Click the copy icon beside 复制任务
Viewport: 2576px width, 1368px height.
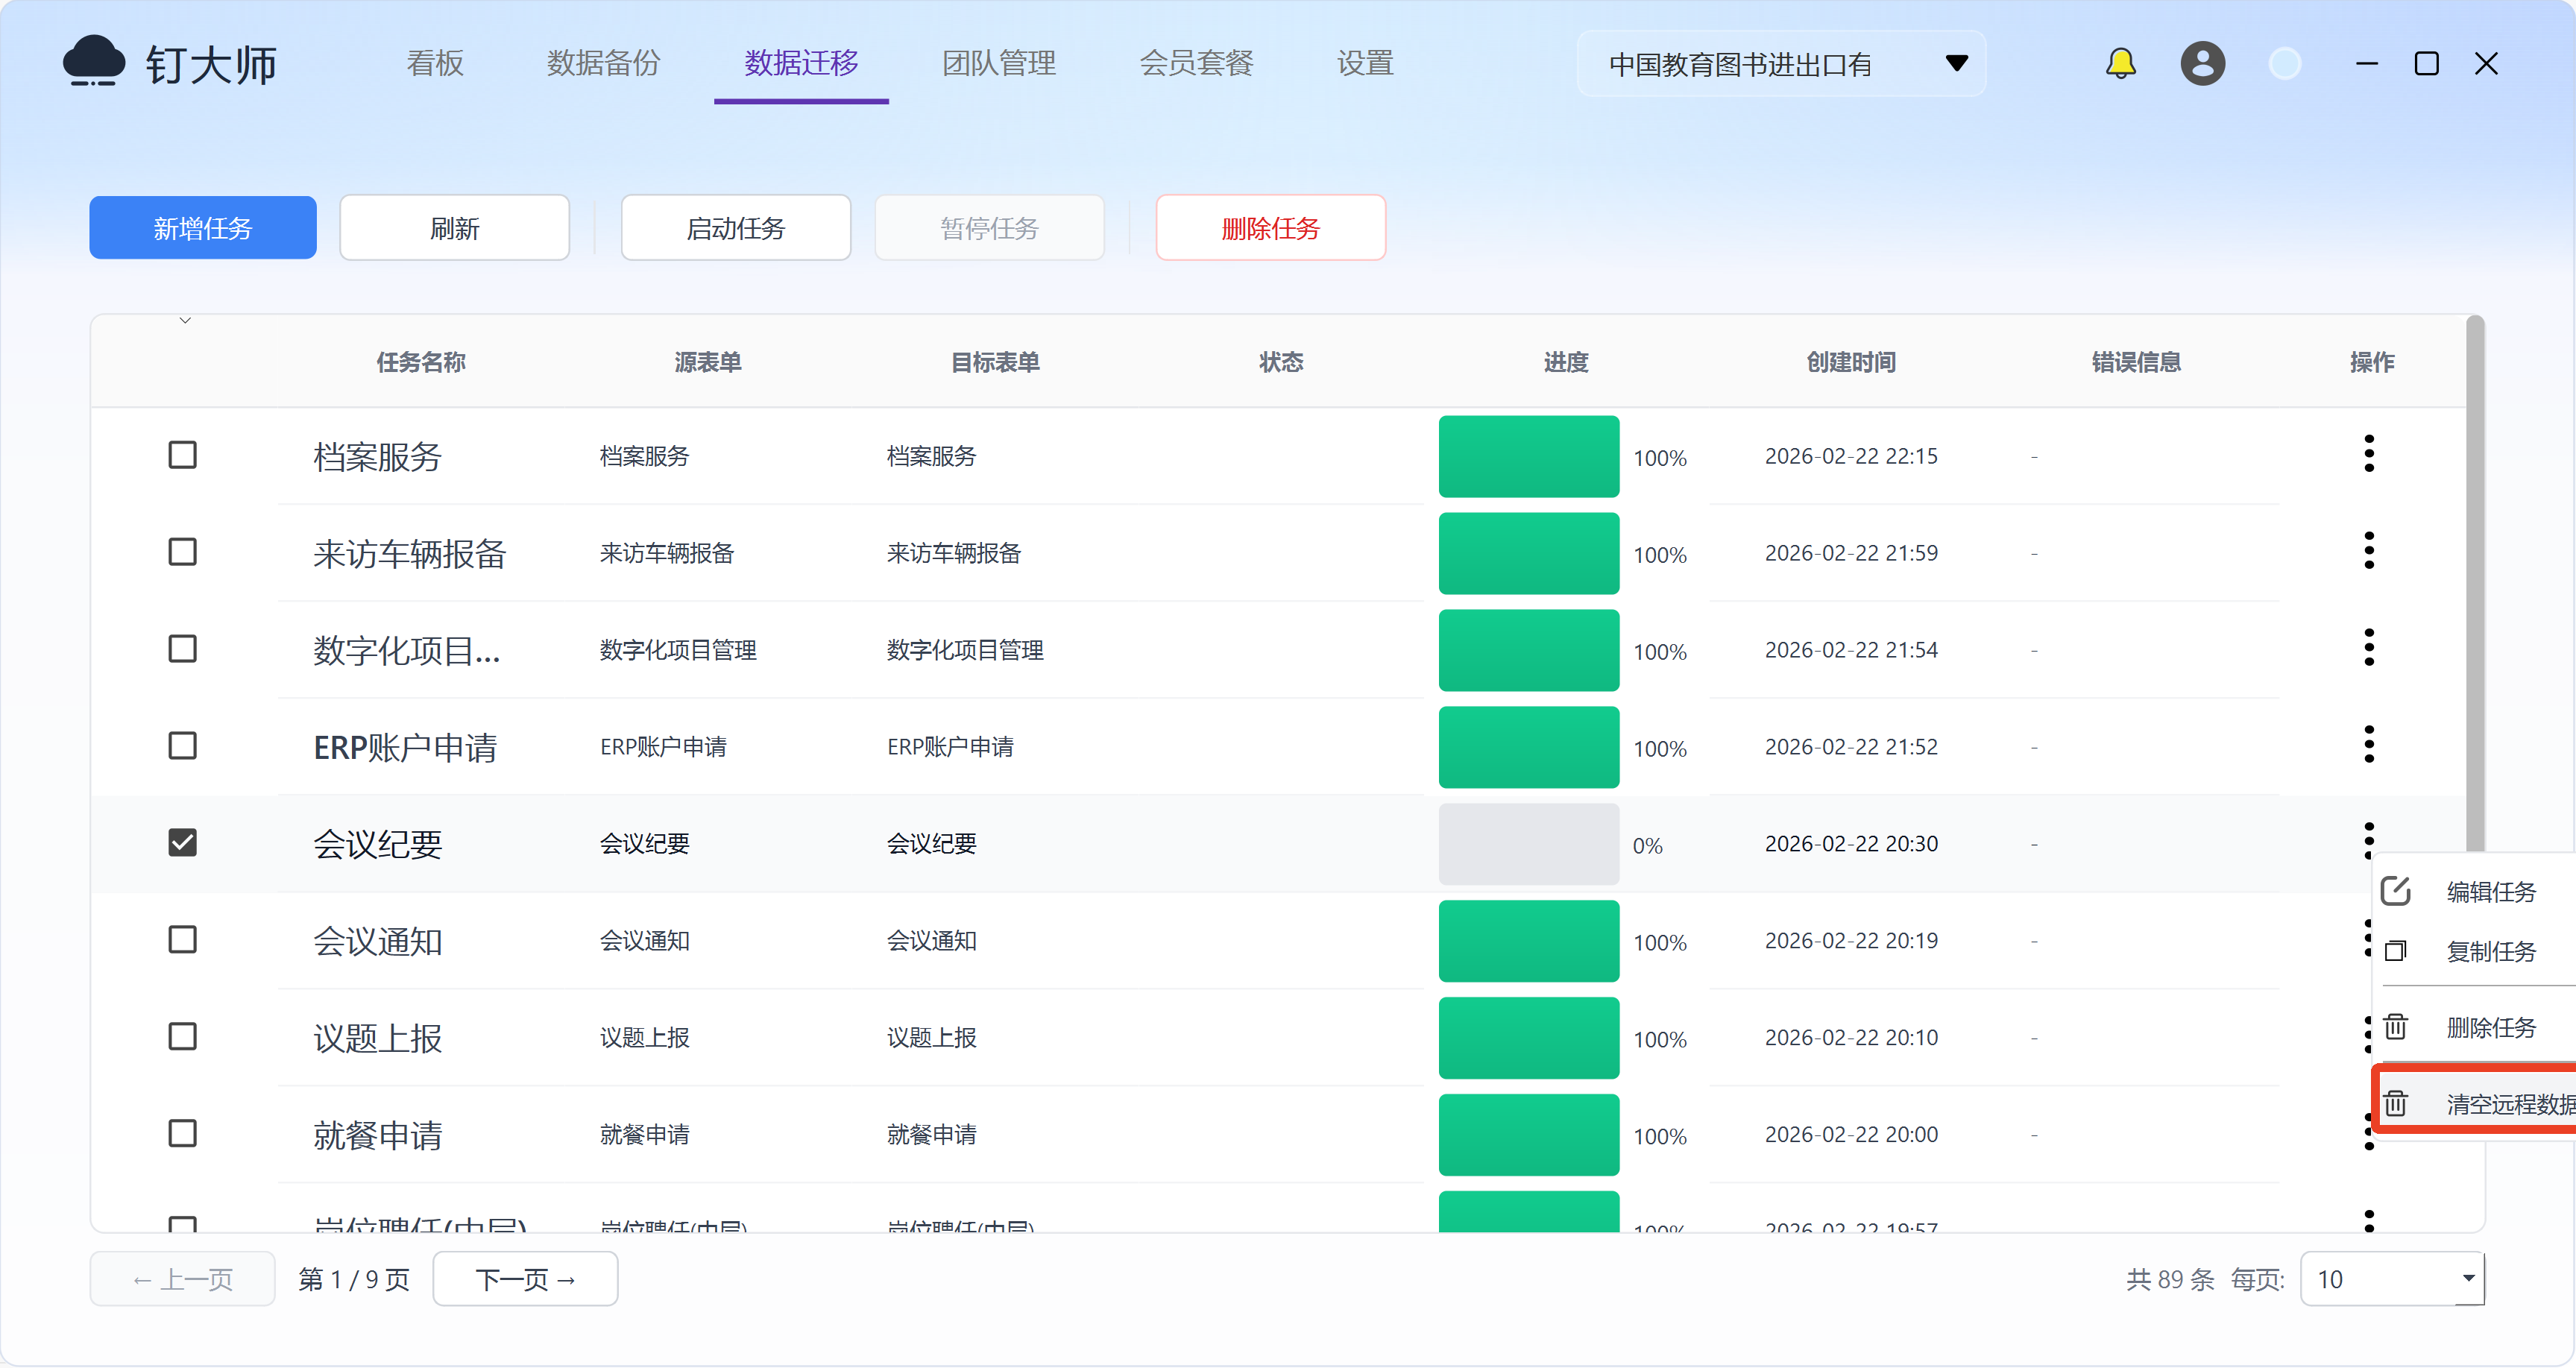click(x=2396, y=951)
